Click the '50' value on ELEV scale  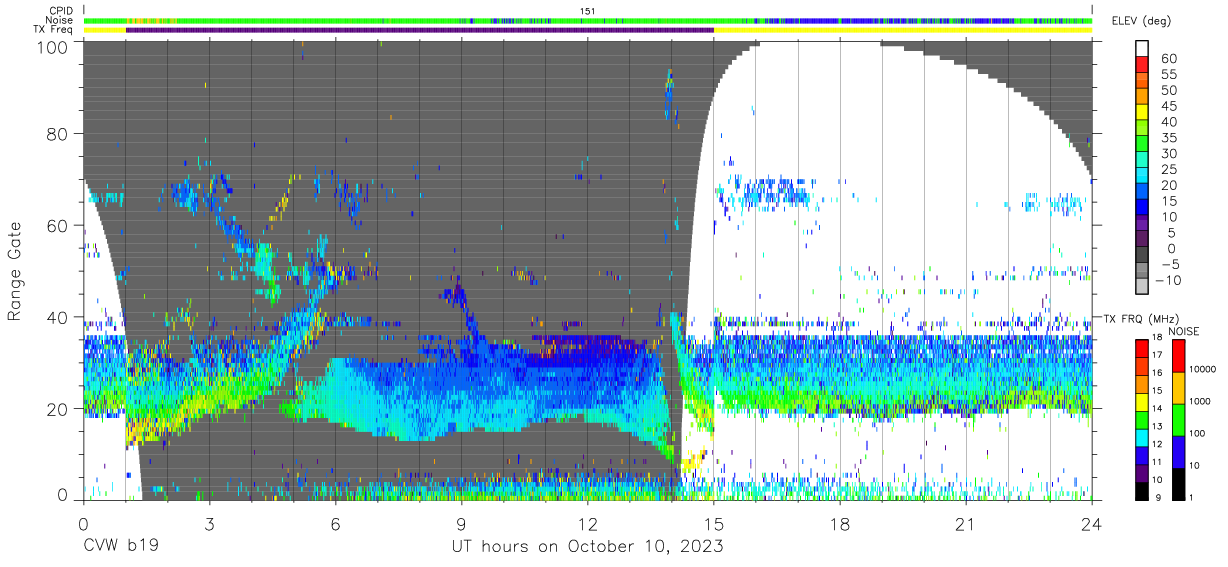[1167, 90]
